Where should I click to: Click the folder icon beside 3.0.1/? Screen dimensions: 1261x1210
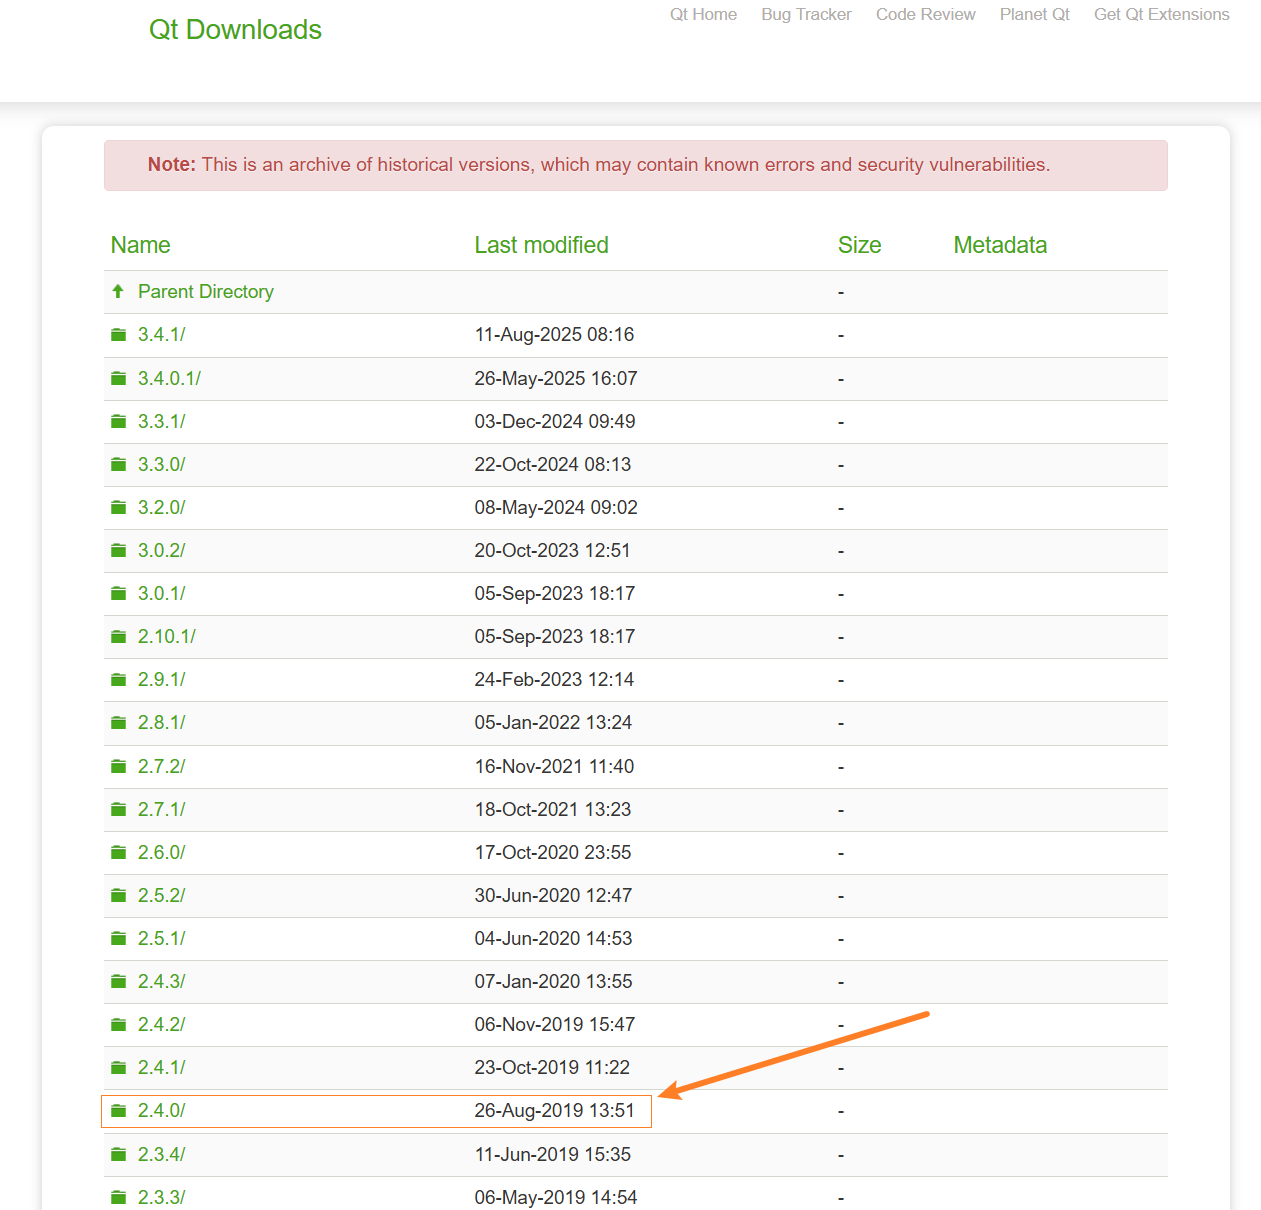click(x=118, y=593)
